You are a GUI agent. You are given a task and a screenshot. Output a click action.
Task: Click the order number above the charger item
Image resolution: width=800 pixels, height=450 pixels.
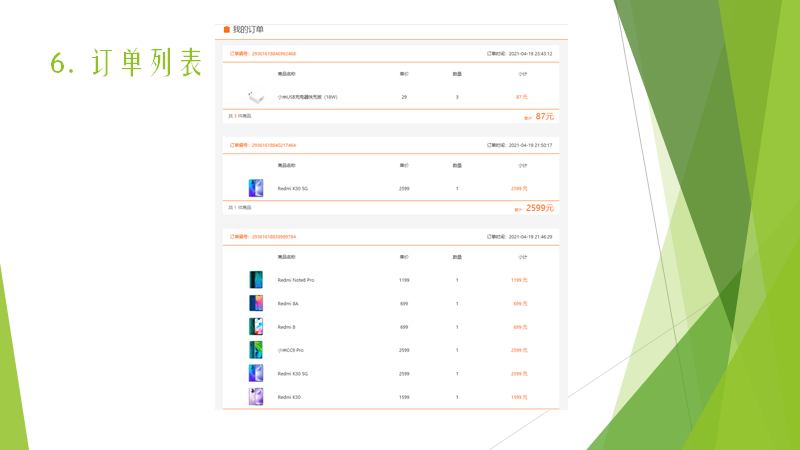click(263, 54)
